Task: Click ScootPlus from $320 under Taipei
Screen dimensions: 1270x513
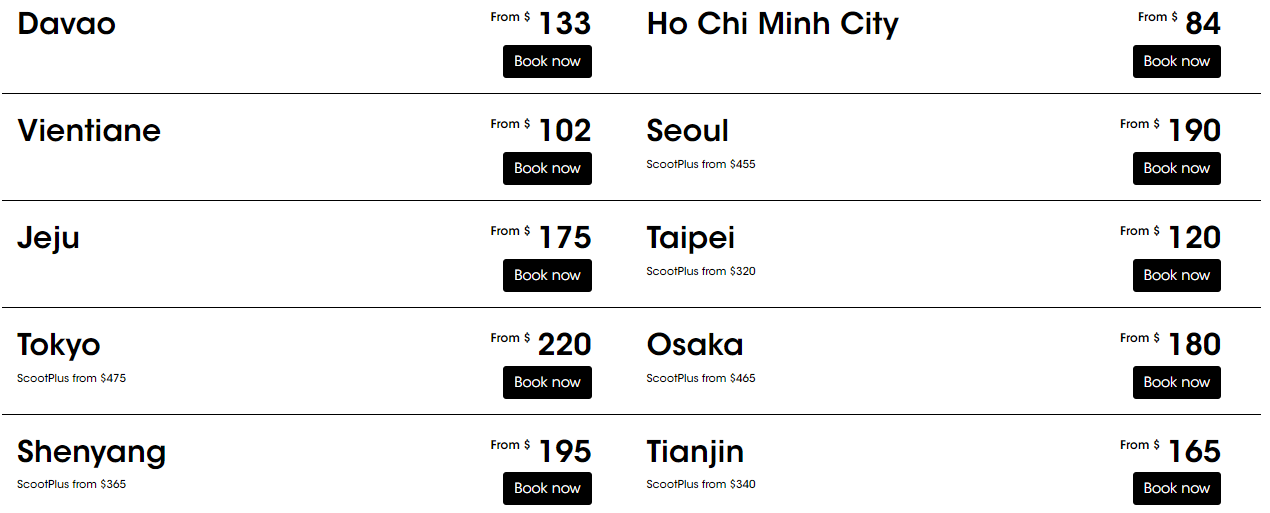Action: tap(700, 271)
